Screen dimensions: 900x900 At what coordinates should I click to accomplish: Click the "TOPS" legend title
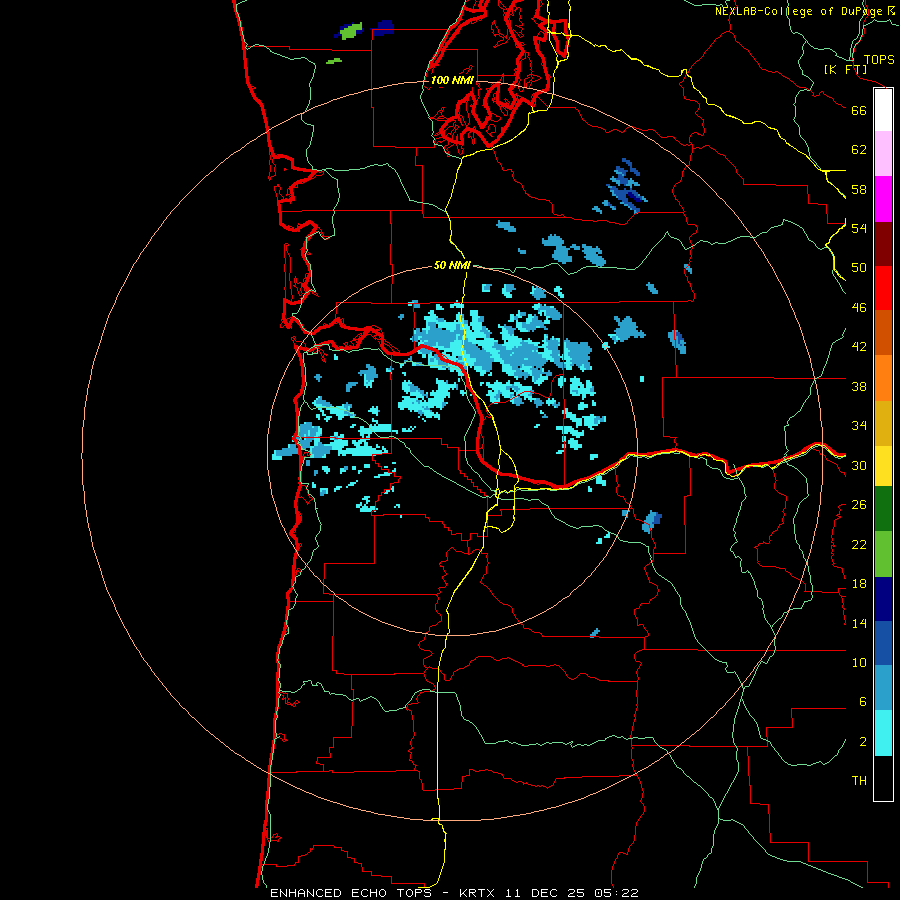pos(879,60)
